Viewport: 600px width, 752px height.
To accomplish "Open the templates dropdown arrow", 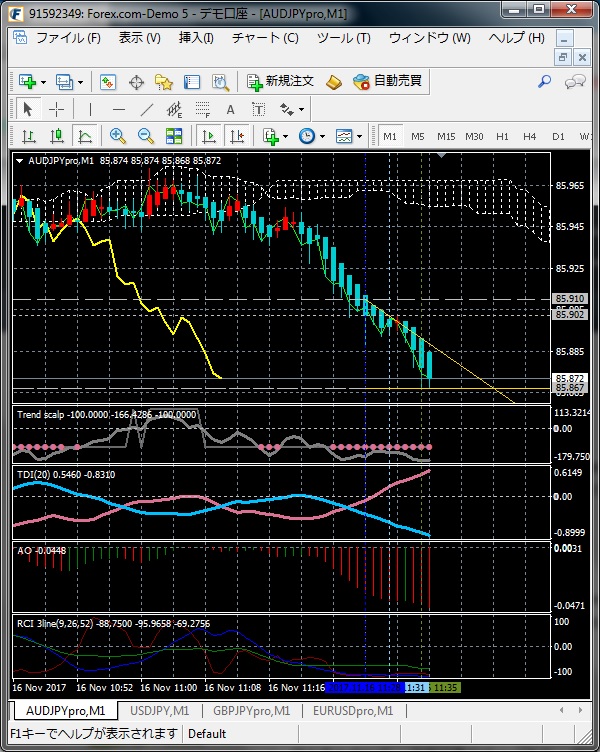I will (360, 137).
